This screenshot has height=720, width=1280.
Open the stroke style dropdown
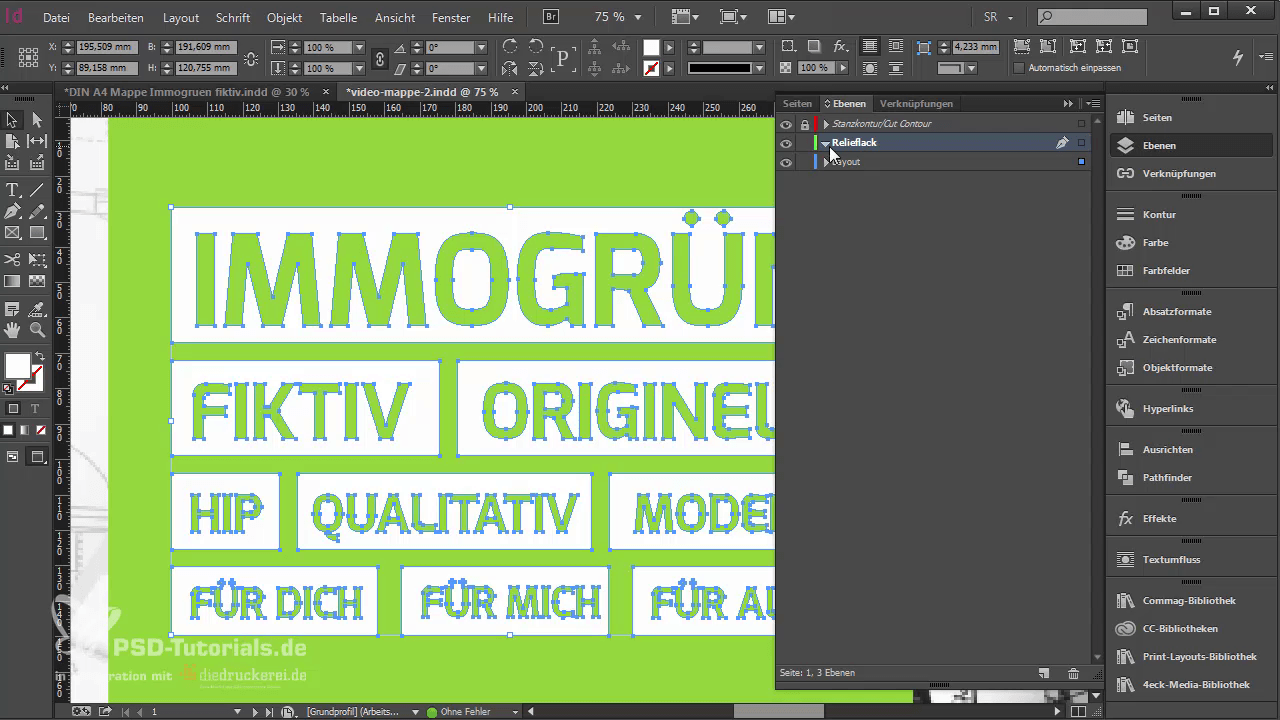757,68
